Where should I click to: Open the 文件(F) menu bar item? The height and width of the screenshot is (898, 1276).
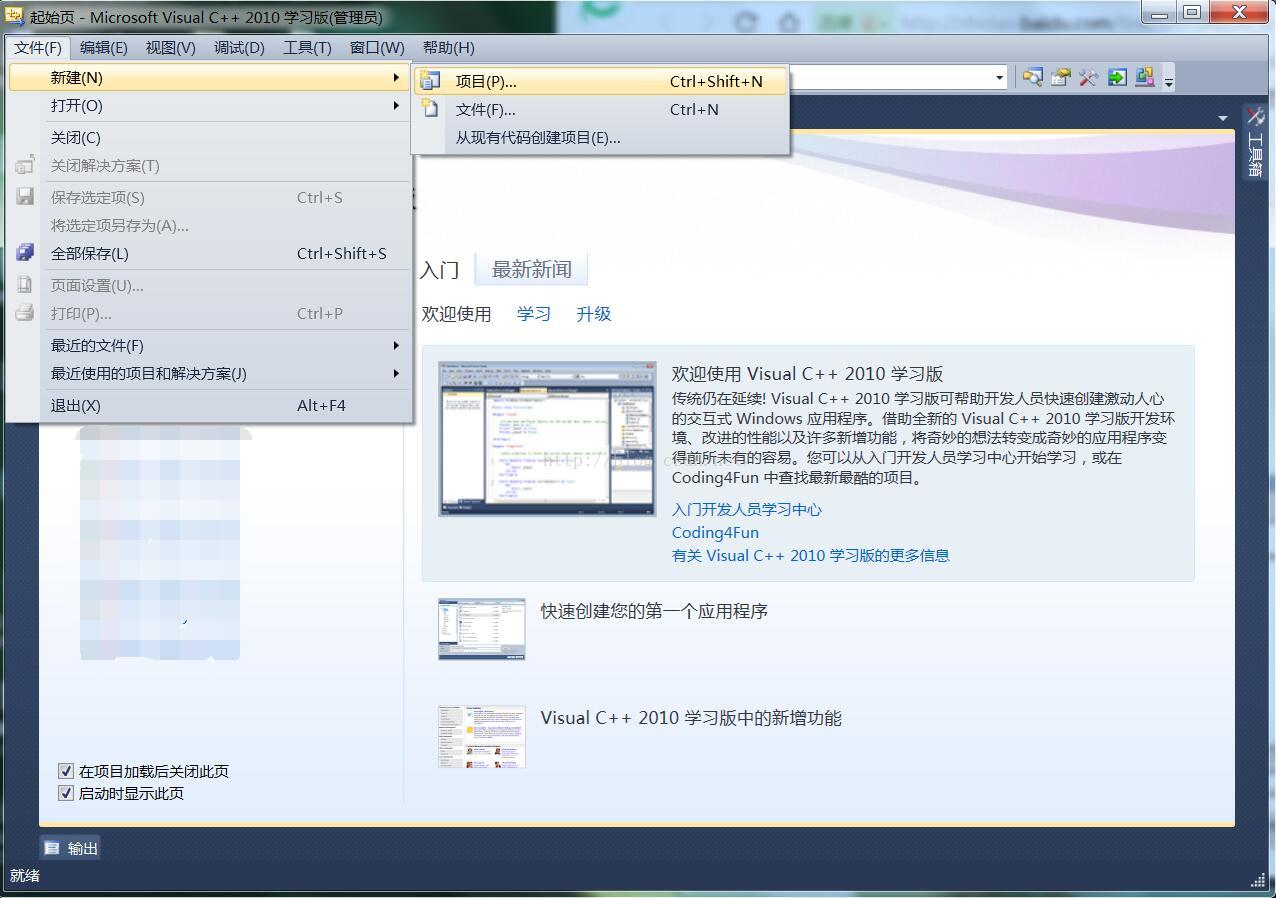[x=38, y=47]
